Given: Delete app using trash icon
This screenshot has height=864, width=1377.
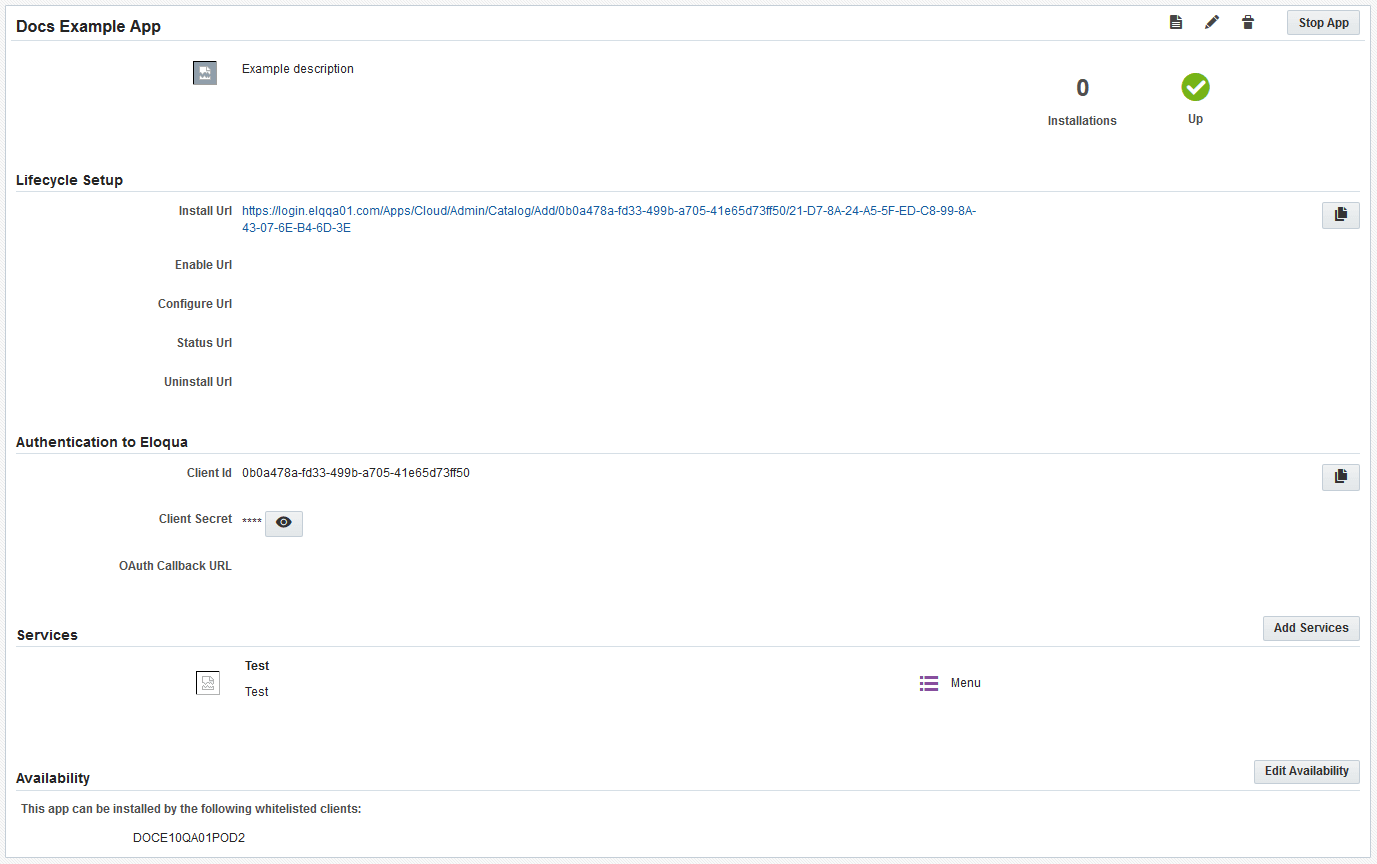Looking at the screenshot, I should 1248,22.
